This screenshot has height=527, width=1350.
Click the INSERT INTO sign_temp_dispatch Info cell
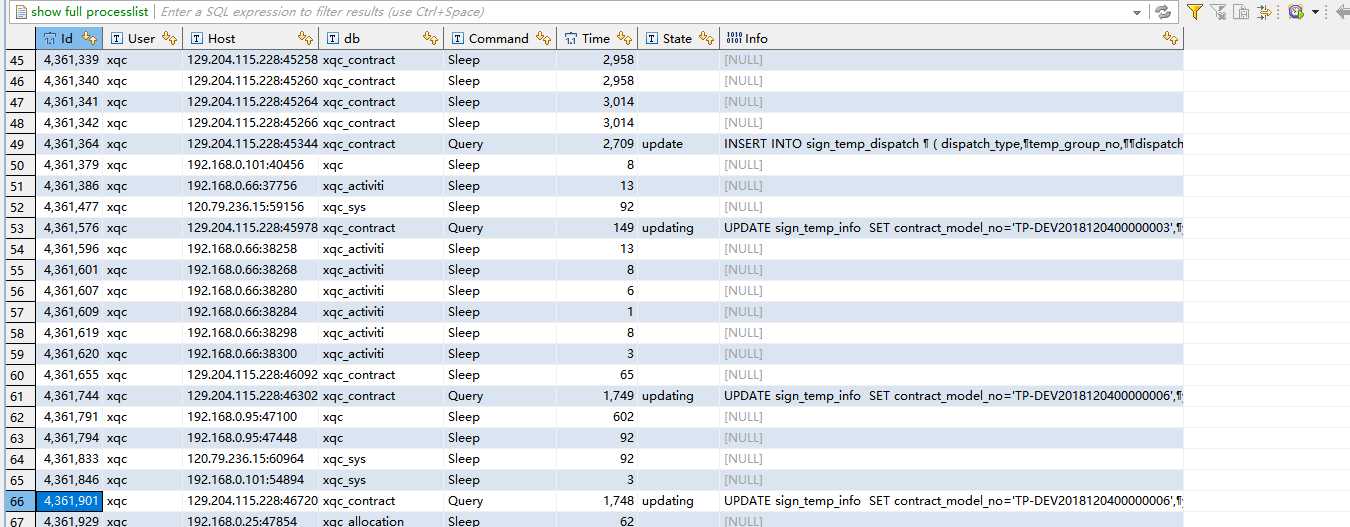[x=951, y=144]
